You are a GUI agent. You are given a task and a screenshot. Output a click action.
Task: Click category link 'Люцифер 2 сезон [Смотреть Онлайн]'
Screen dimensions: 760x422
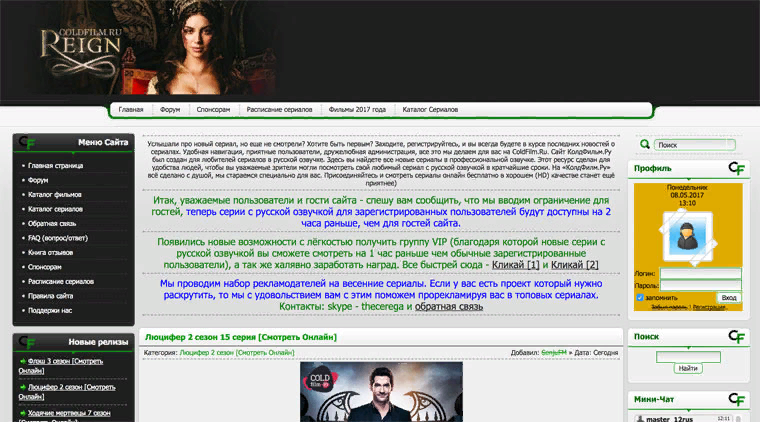point(237,353)
